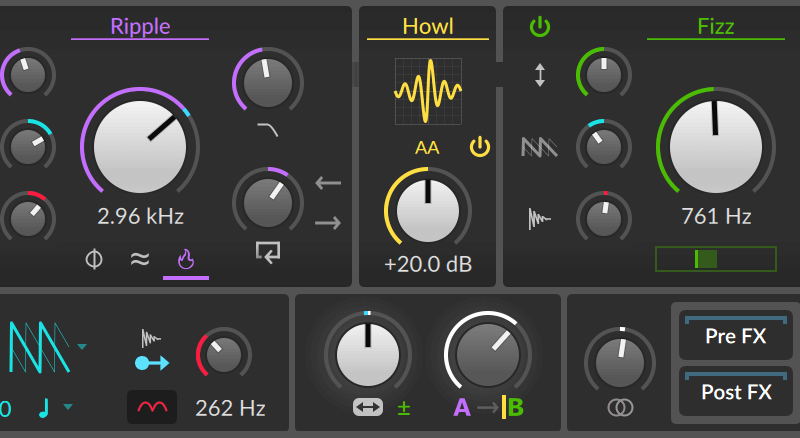Open the sawtooth waveform shape dropdown
Image resolution: width=800 pixels, height=438 pixels.
[82, 347]
